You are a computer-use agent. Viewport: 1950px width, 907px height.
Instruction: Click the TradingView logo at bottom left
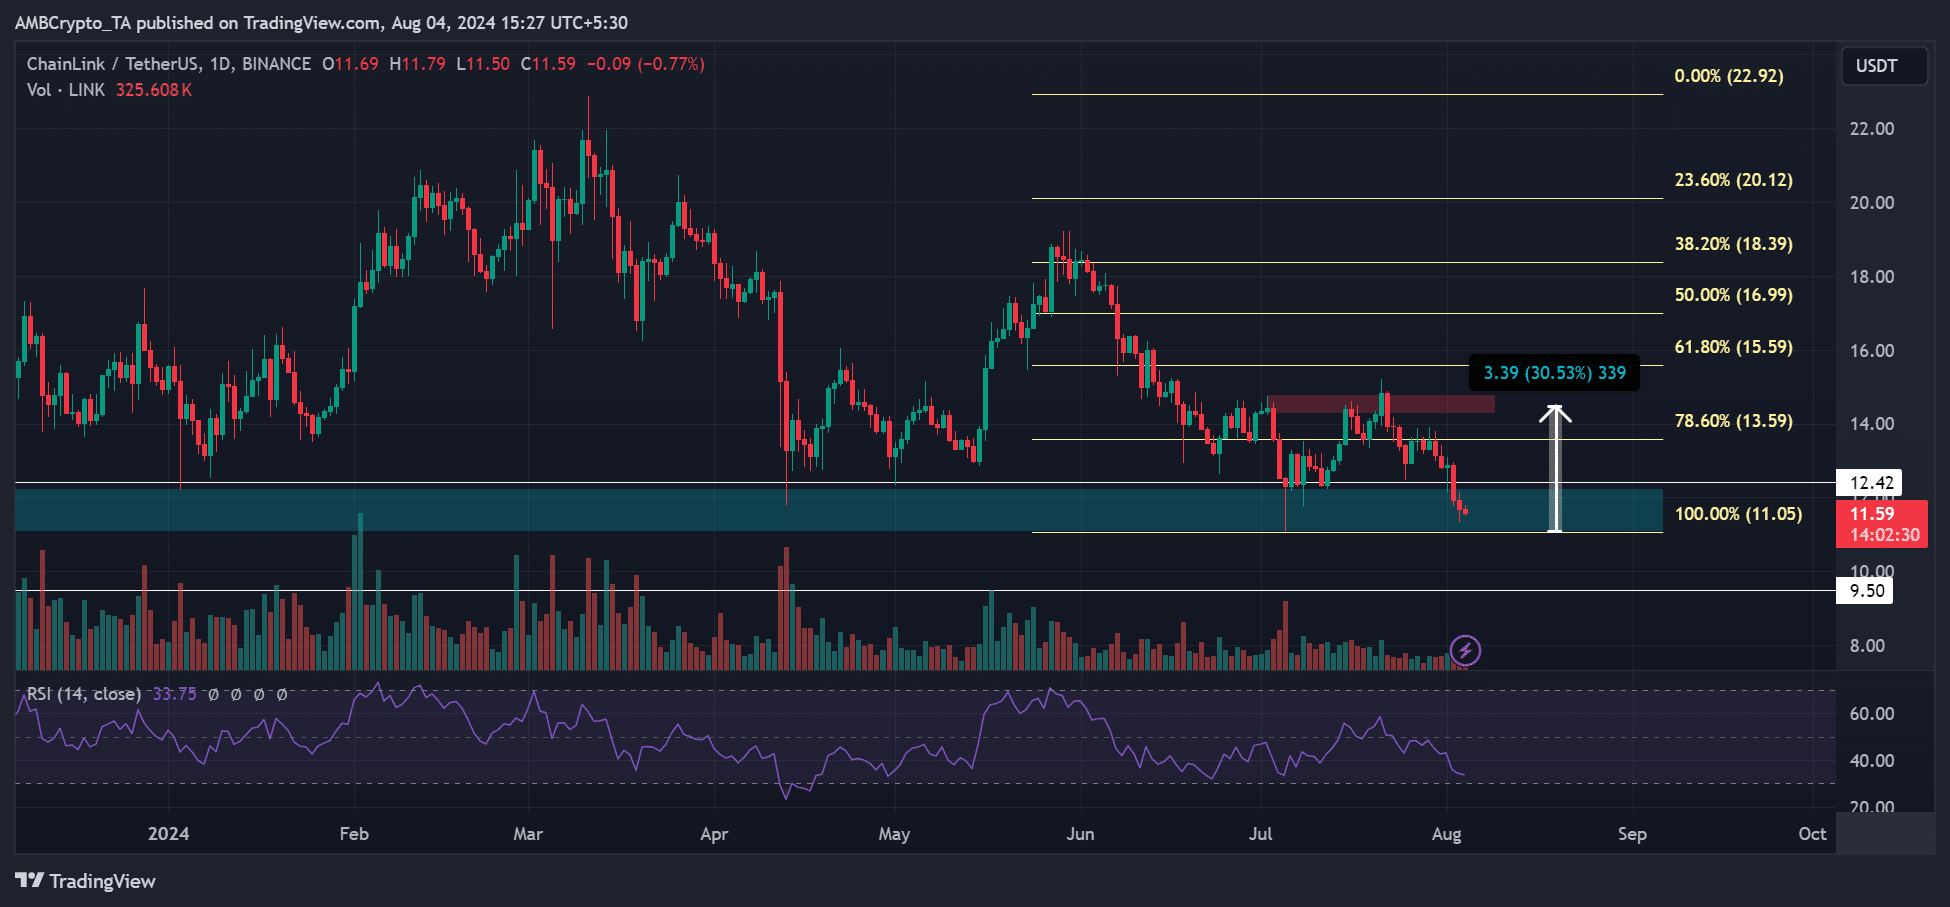coord(86,881)
